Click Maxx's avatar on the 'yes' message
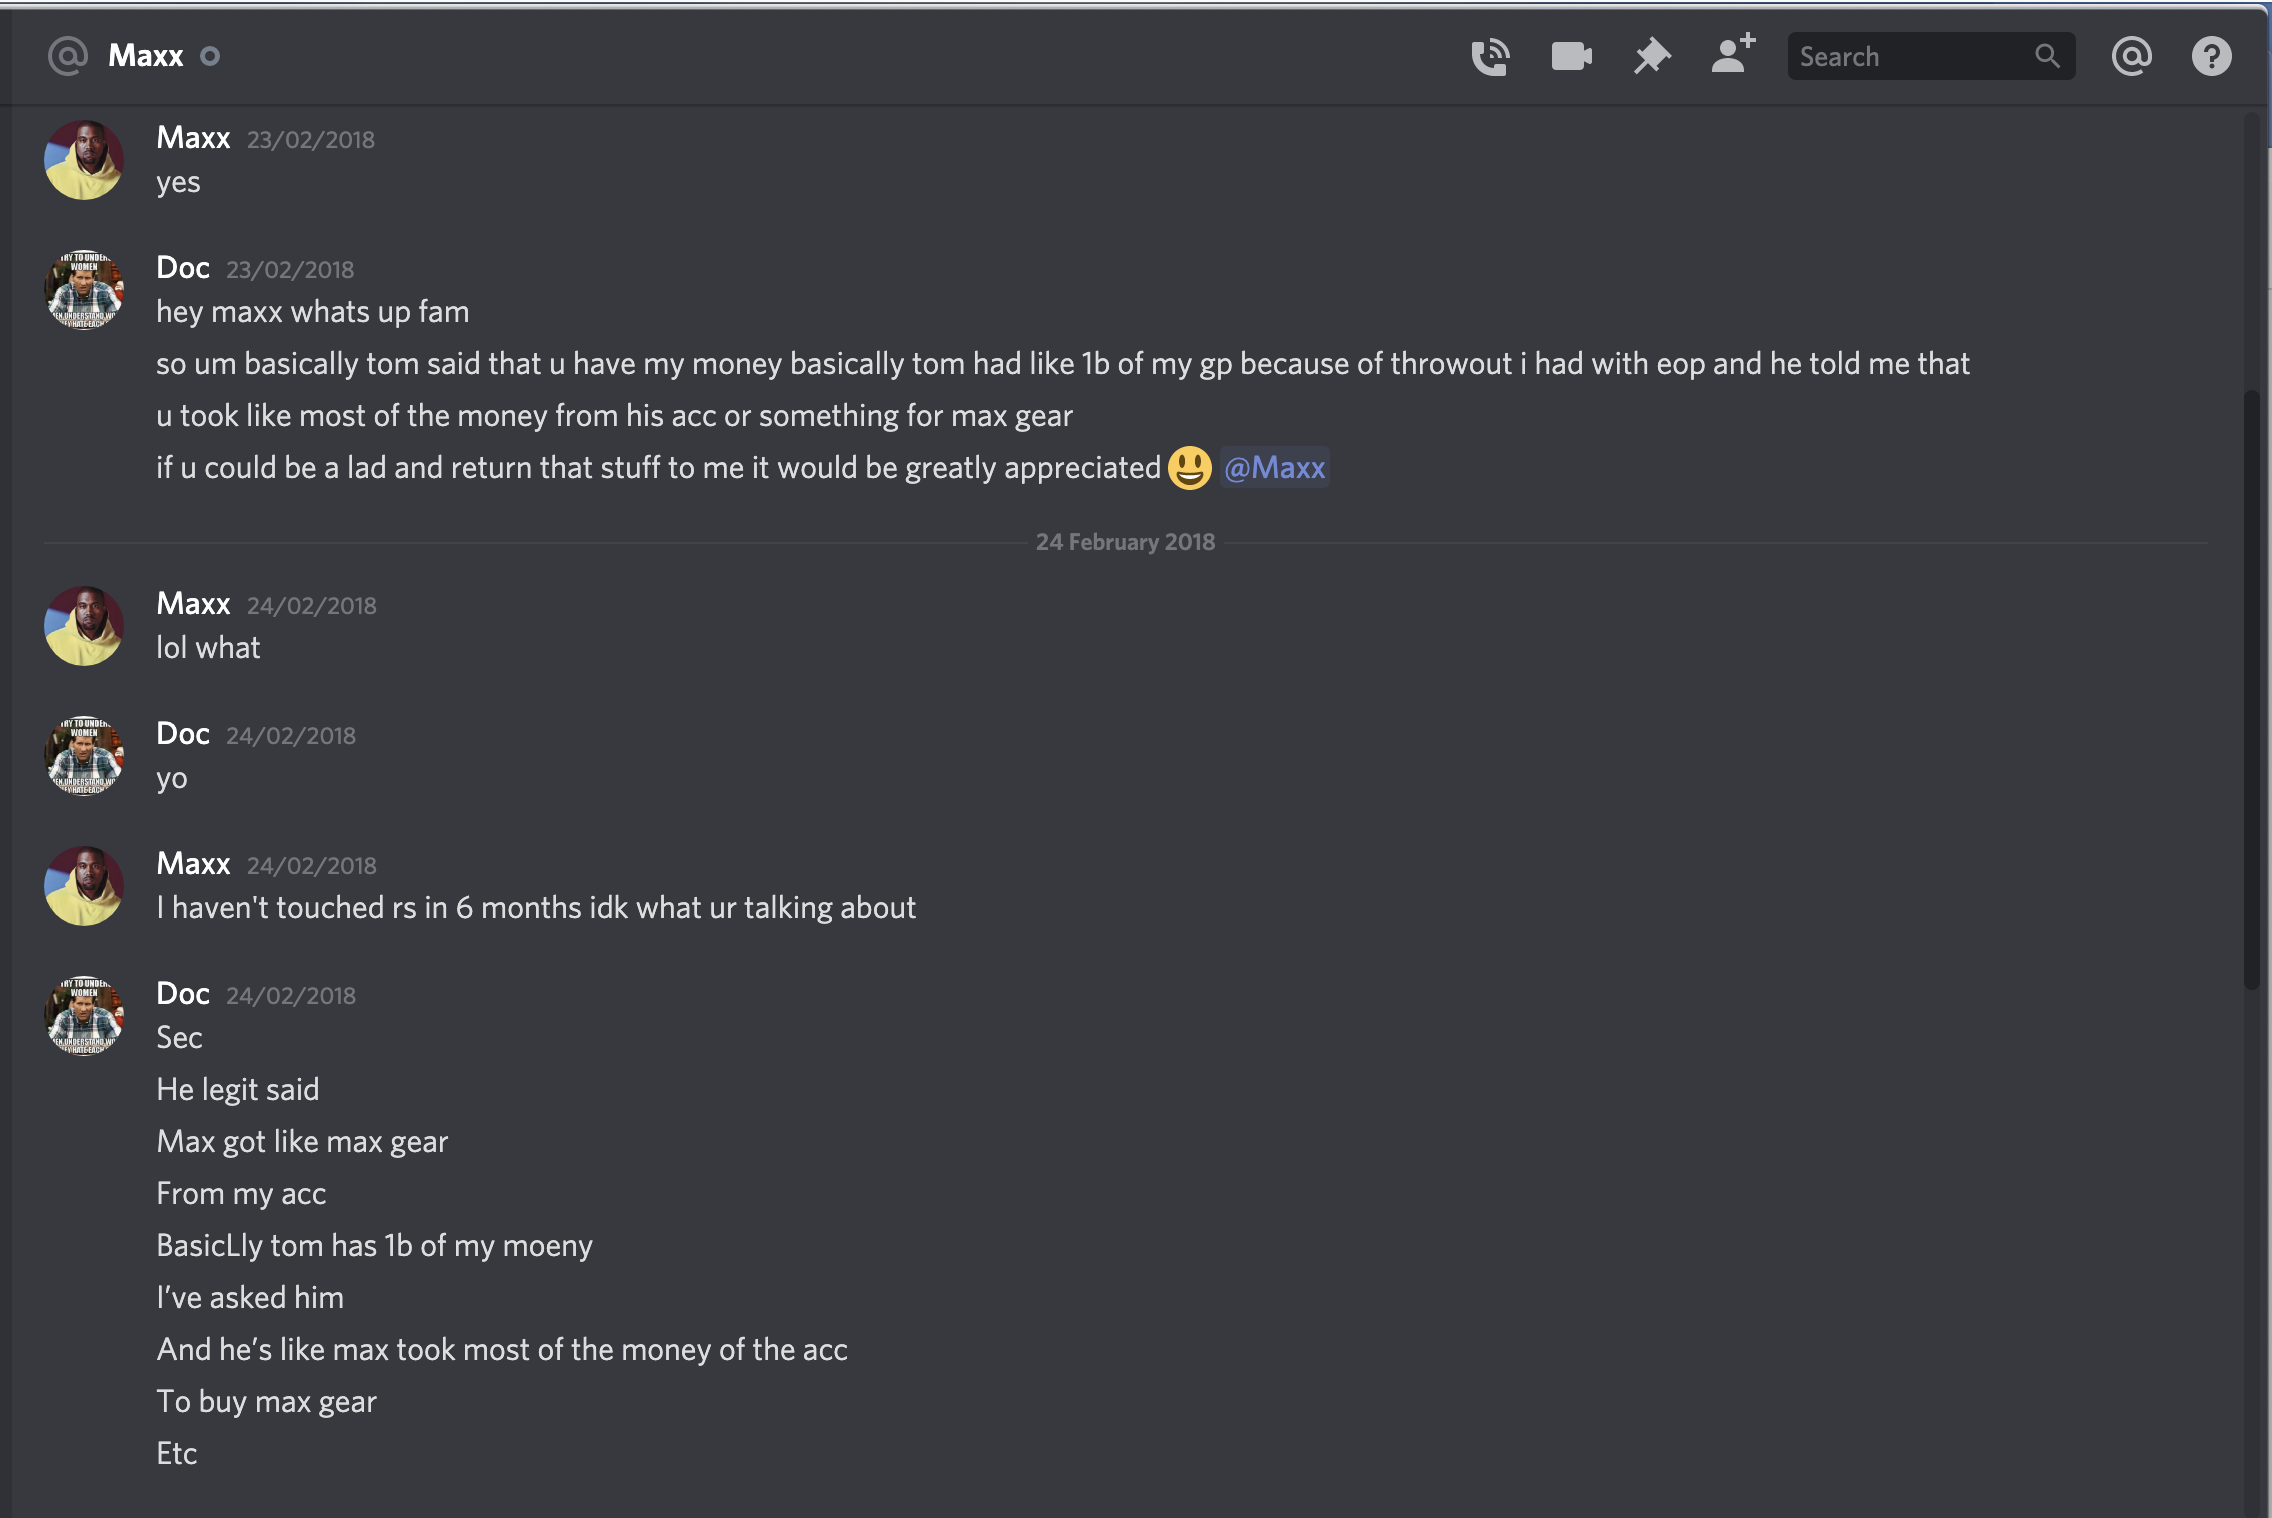 point(84,160)
